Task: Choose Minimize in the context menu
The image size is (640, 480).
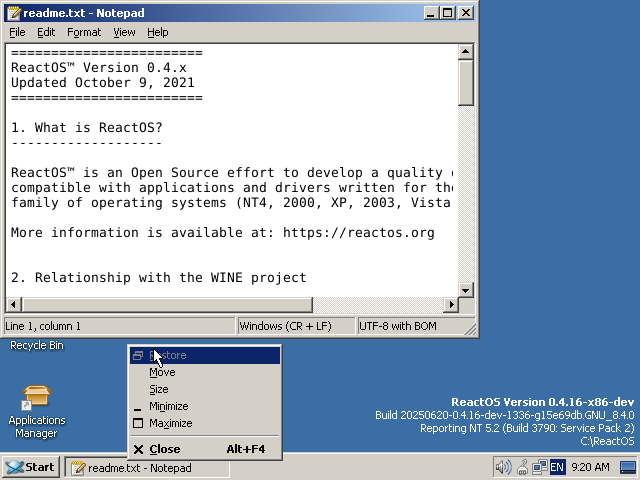Action: pos(205,407)
